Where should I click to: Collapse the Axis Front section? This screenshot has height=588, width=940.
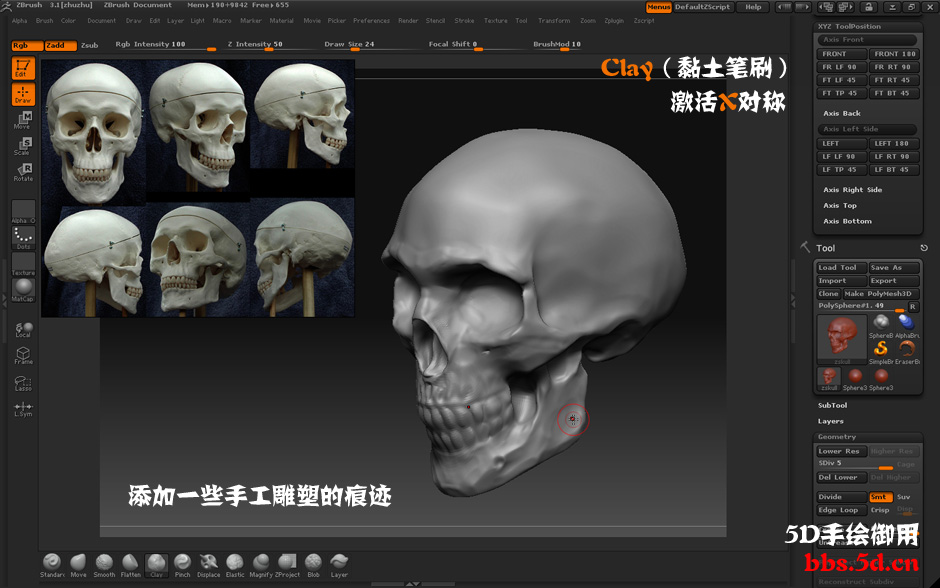[x=867, y=40]
